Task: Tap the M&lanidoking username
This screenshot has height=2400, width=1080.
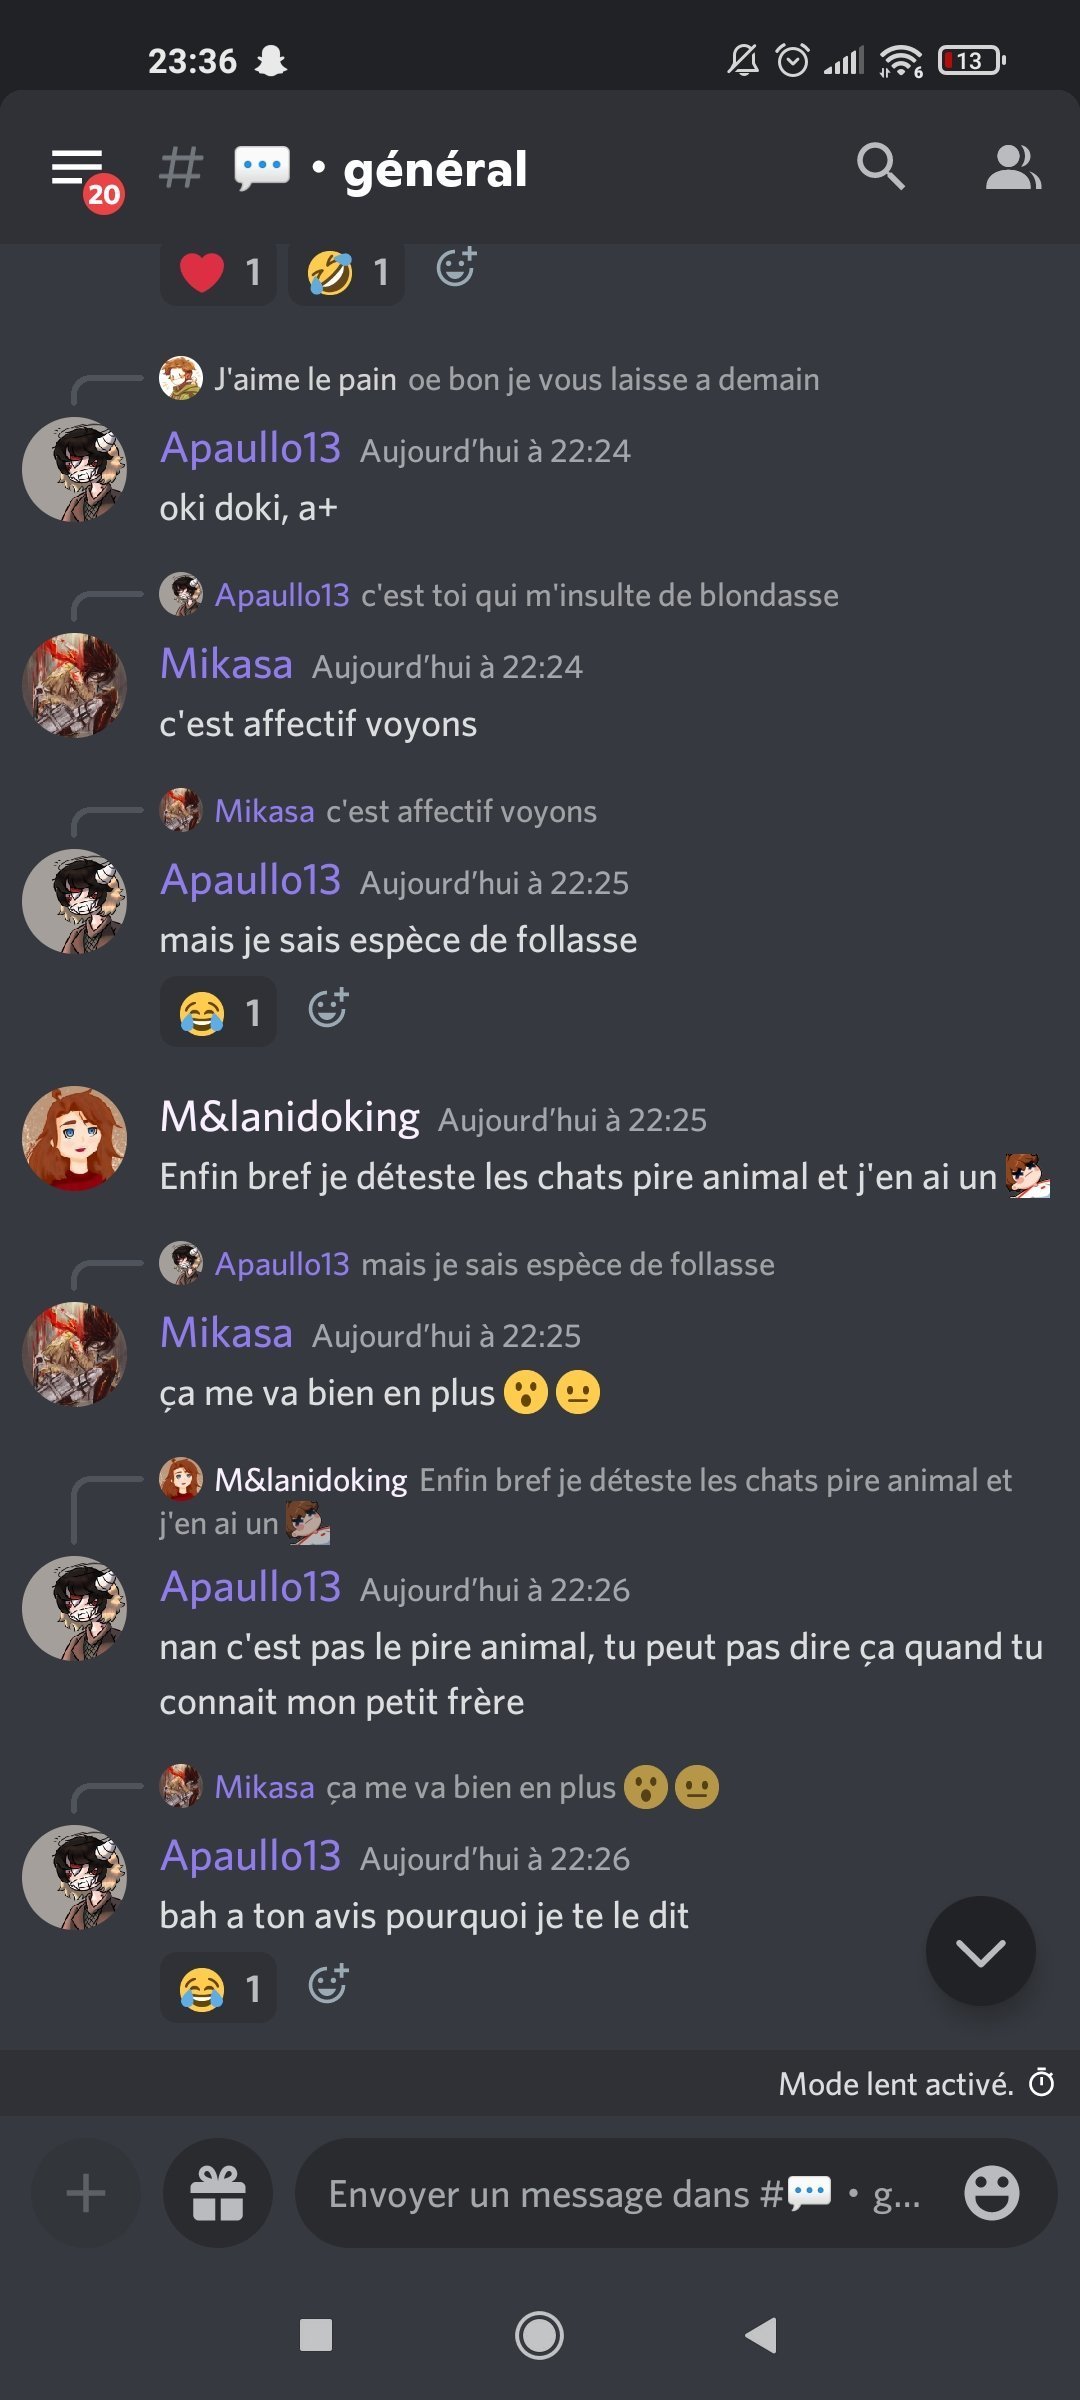Action: click(x=290, y=1117)
